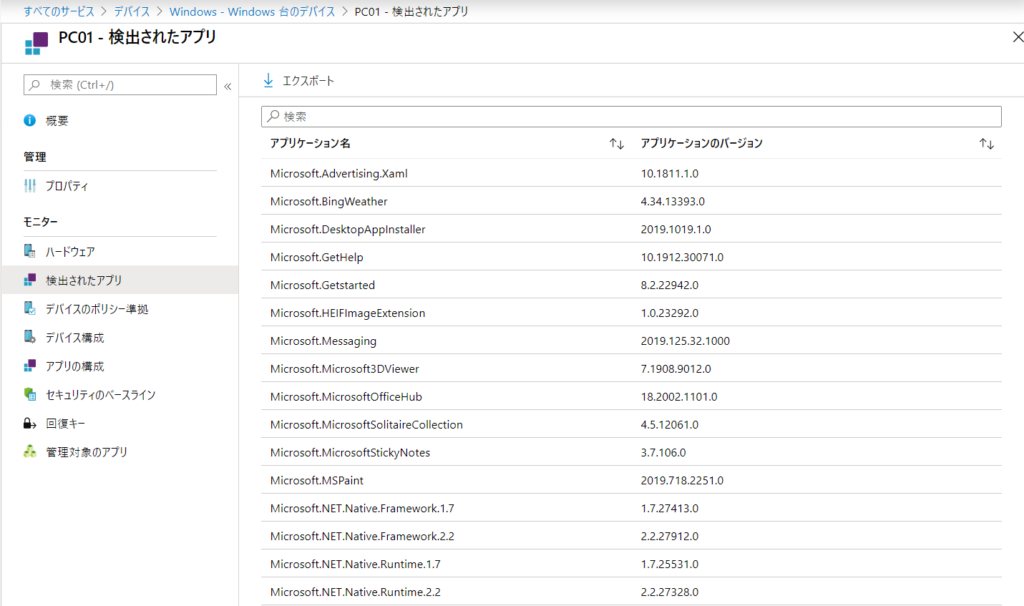
Task: Click version 10.1912.30071.0 cell
Action: click(x=682, y=257)
